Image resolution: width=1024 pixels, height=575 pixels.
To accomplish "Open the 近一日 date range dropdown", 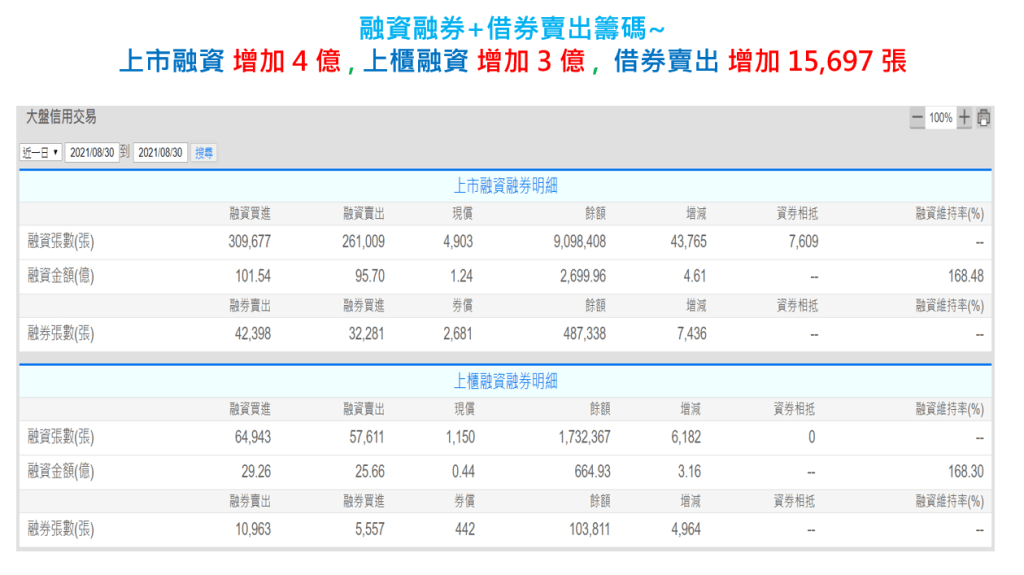I will [40, 153].
